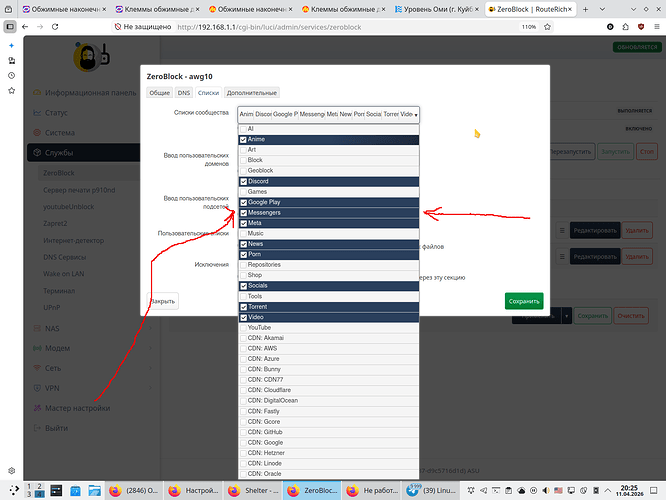Click the Статус chart icon in sidebar
Viewport: 666px width, 500px height.
coord(37,113)
